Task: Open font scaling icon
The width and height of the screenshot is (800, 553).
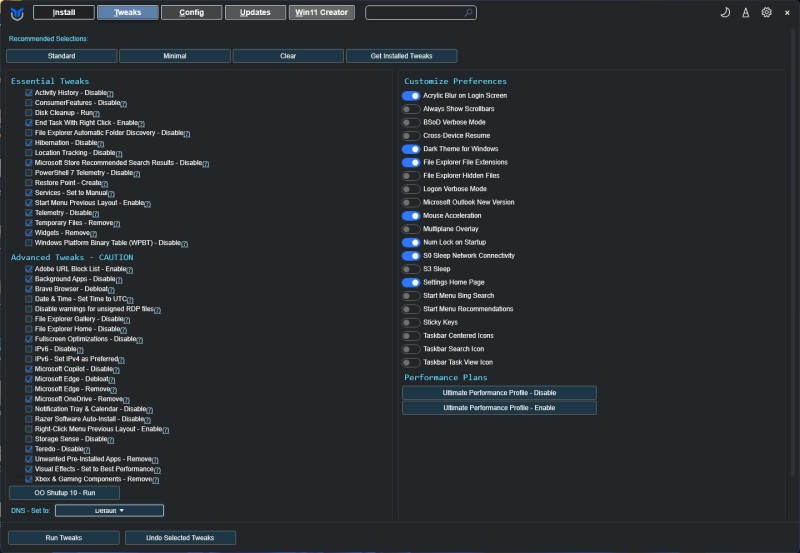Action: pyautogui.click(x=746, y=13)
